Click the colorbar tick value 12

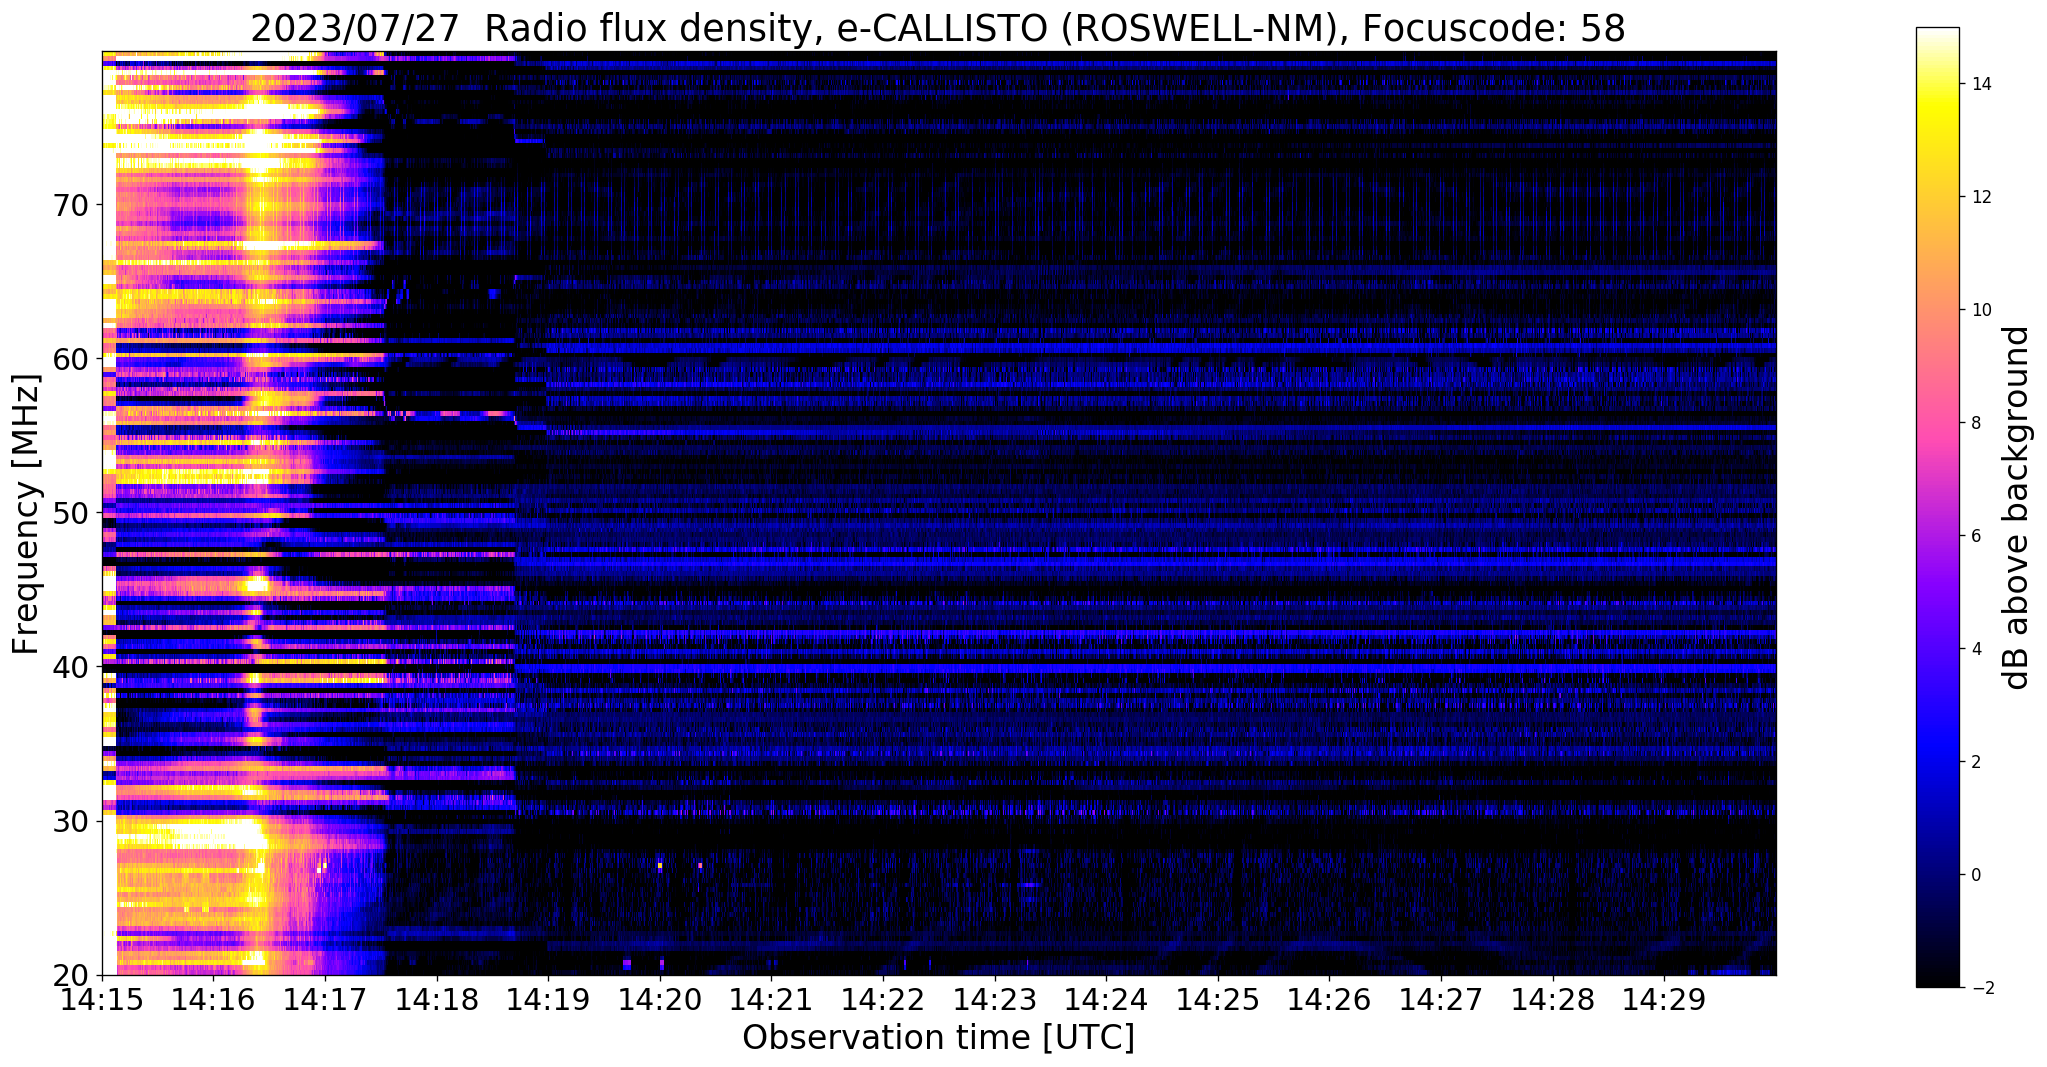coord(1981,197)
